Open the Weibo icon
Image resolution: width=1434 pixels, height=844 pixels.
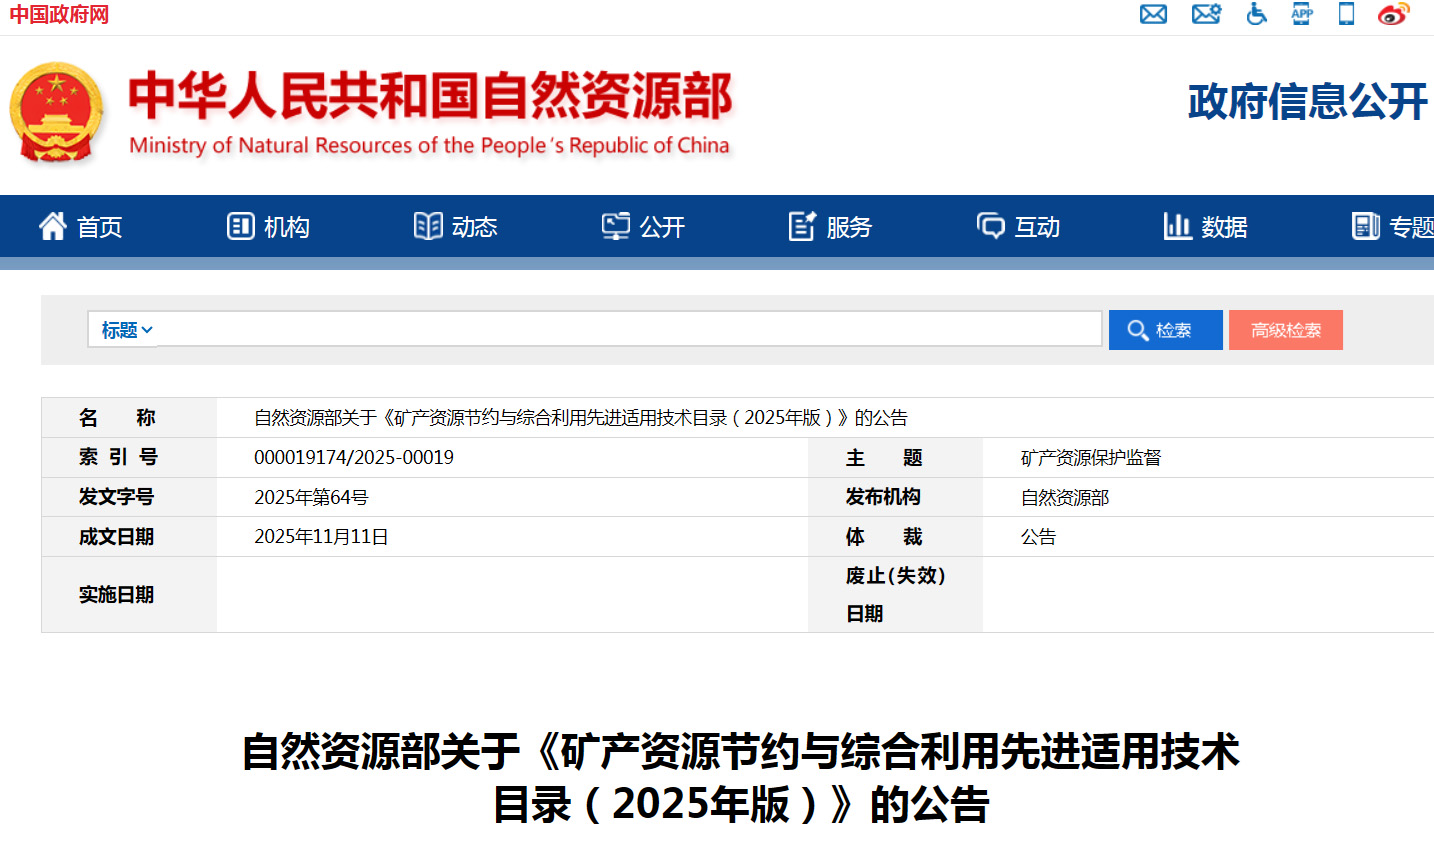1393,14
